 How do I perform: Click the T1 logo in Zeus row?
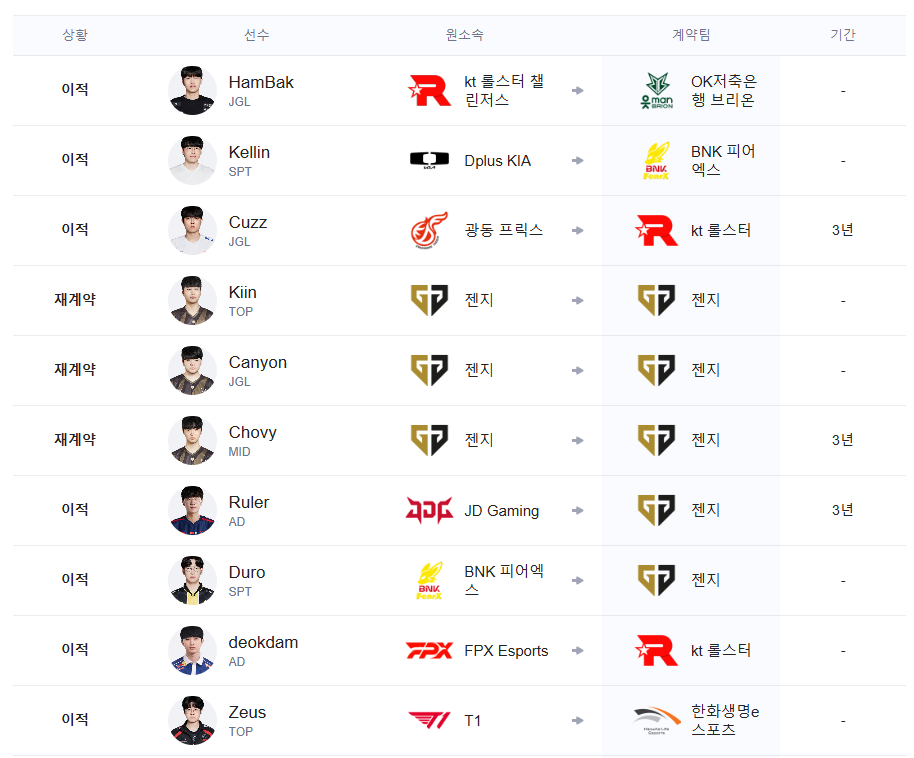pos(430,720)
